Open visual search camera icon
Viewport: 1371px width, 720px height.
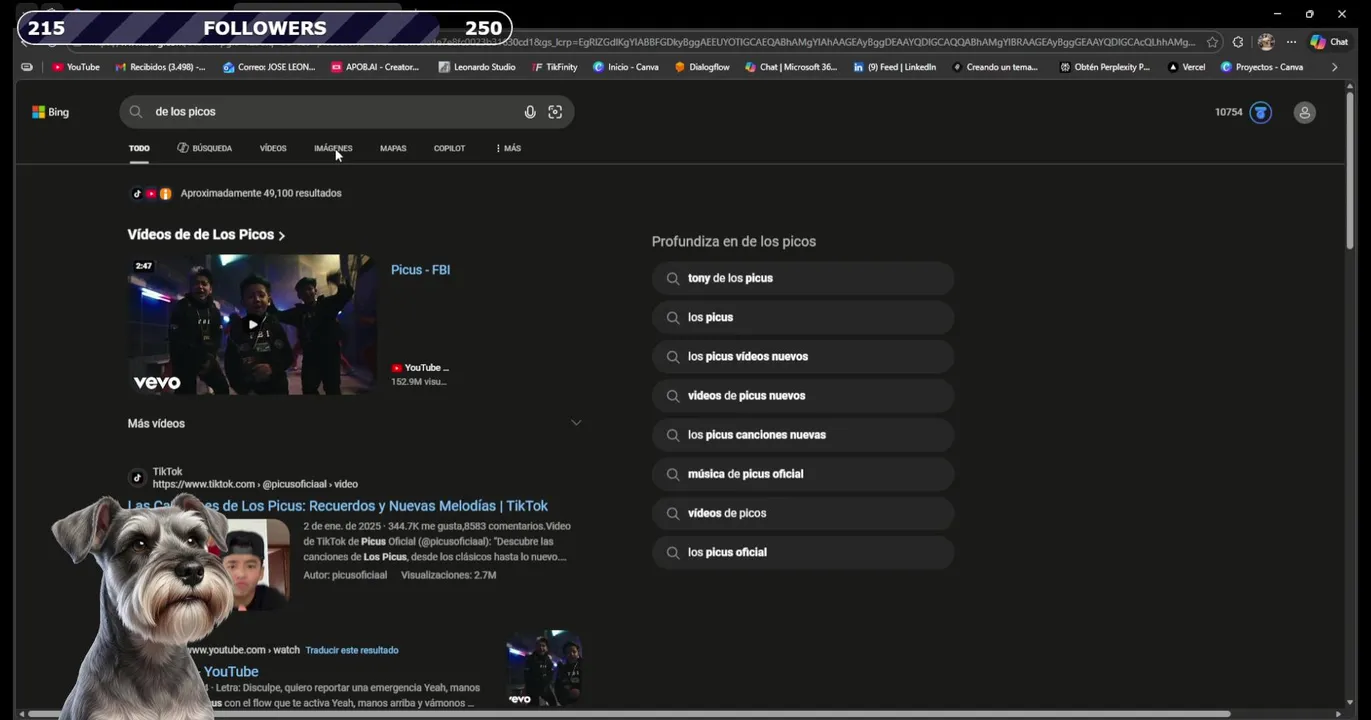tap(555, 112)
